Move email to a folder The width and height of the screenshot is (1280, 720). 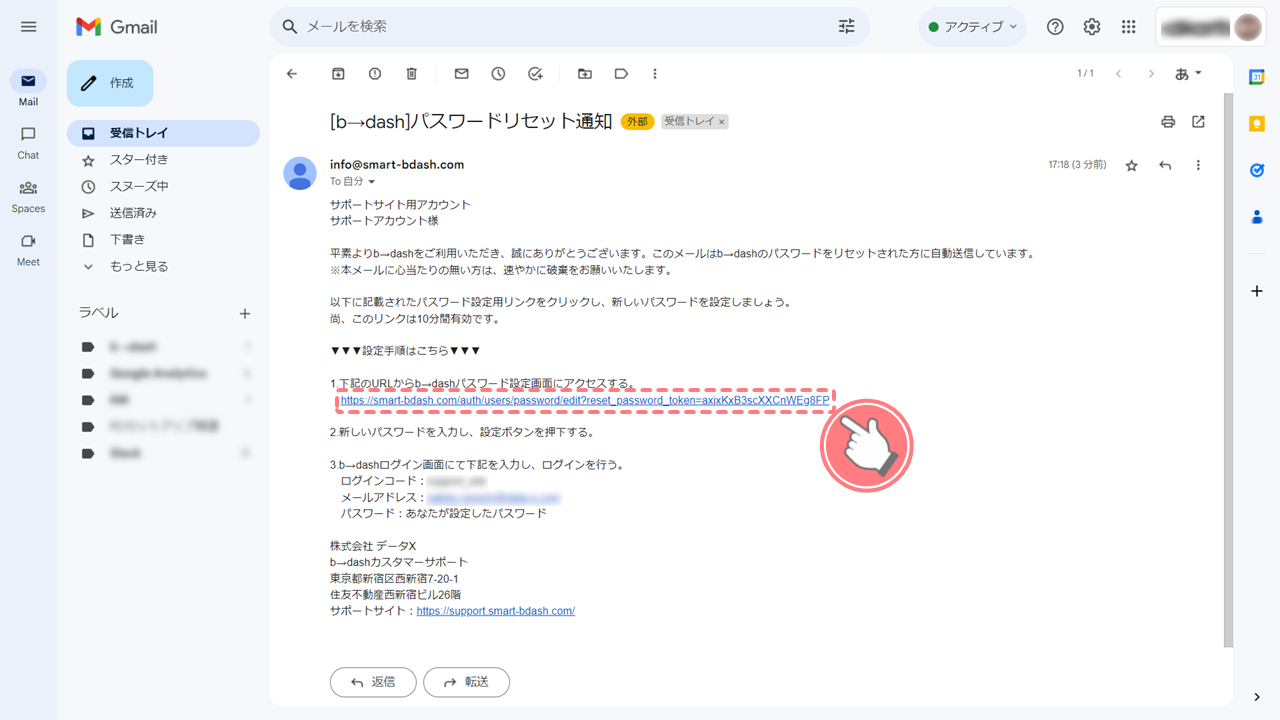584,73
